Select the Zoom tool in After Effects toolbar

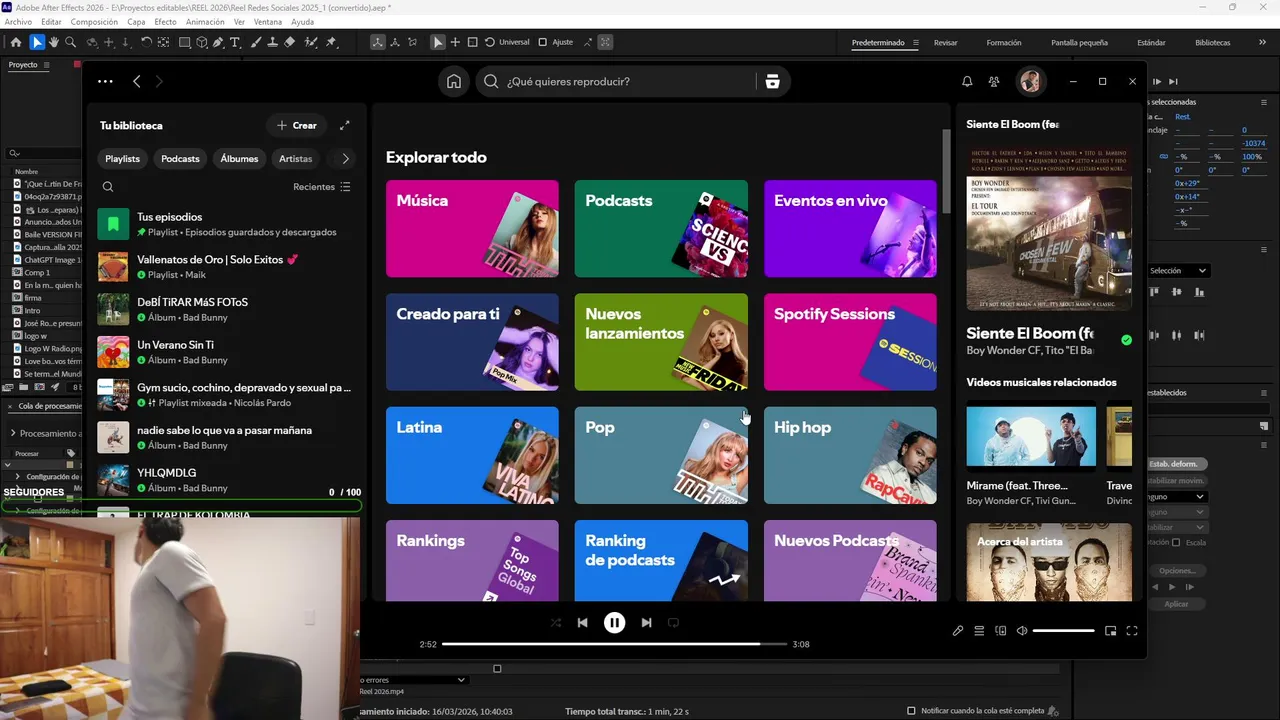coord(70,42)
